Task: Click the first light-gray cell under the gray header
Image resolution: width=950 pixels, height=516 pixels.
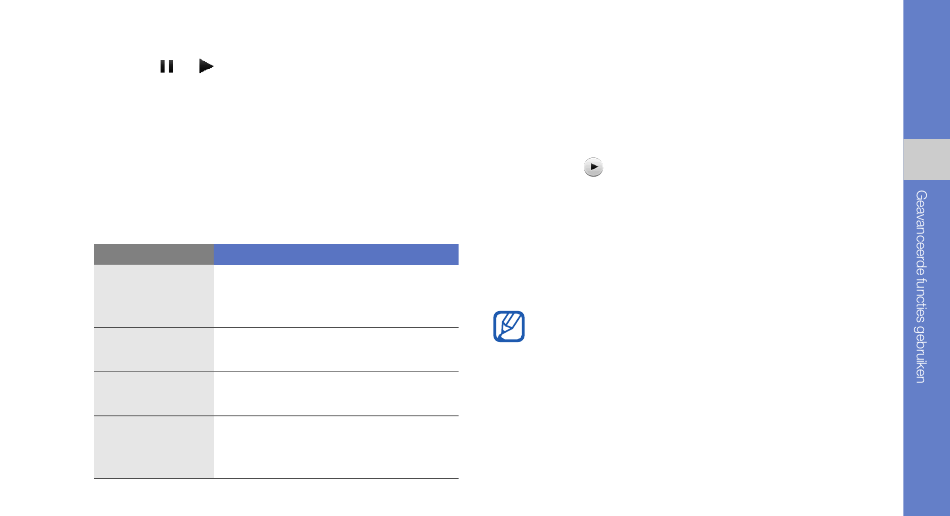Action: click(x=154, y=296)
